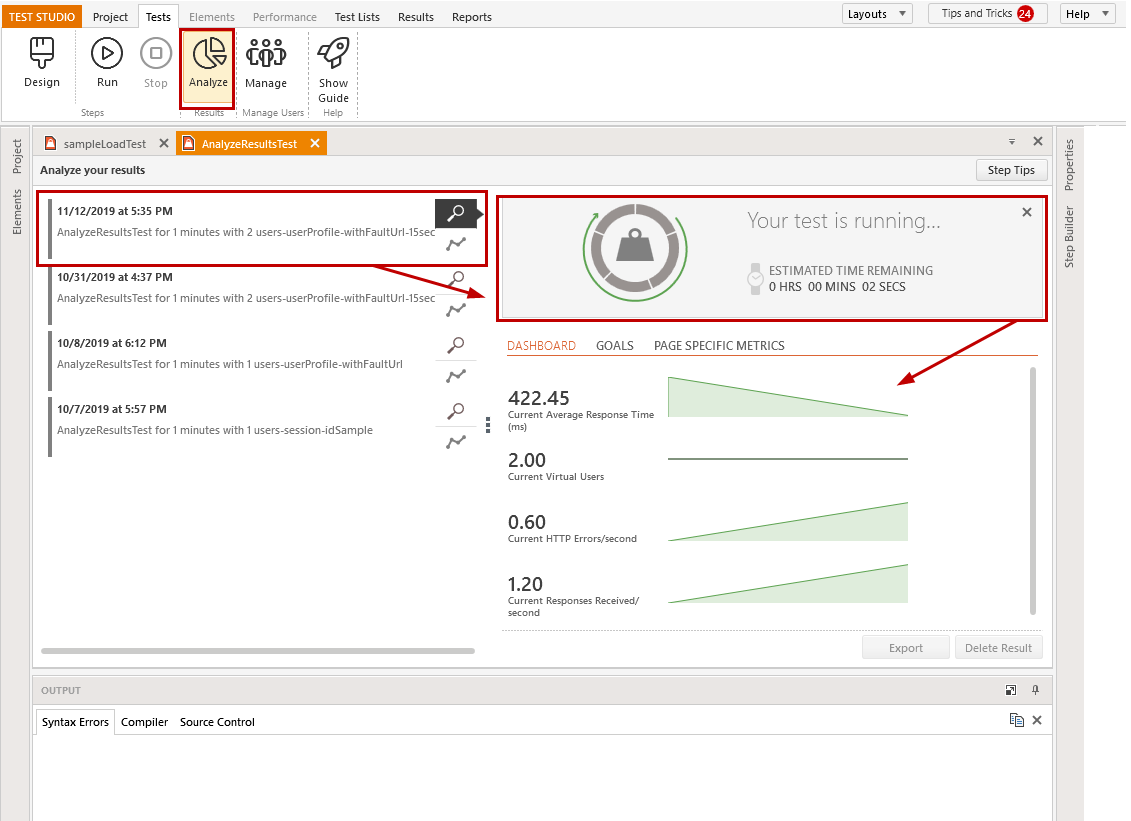Select the 10/7/2019 at 5:57 PM result
The width and height of the screenshot is (1131, 821).
point(242,426)
